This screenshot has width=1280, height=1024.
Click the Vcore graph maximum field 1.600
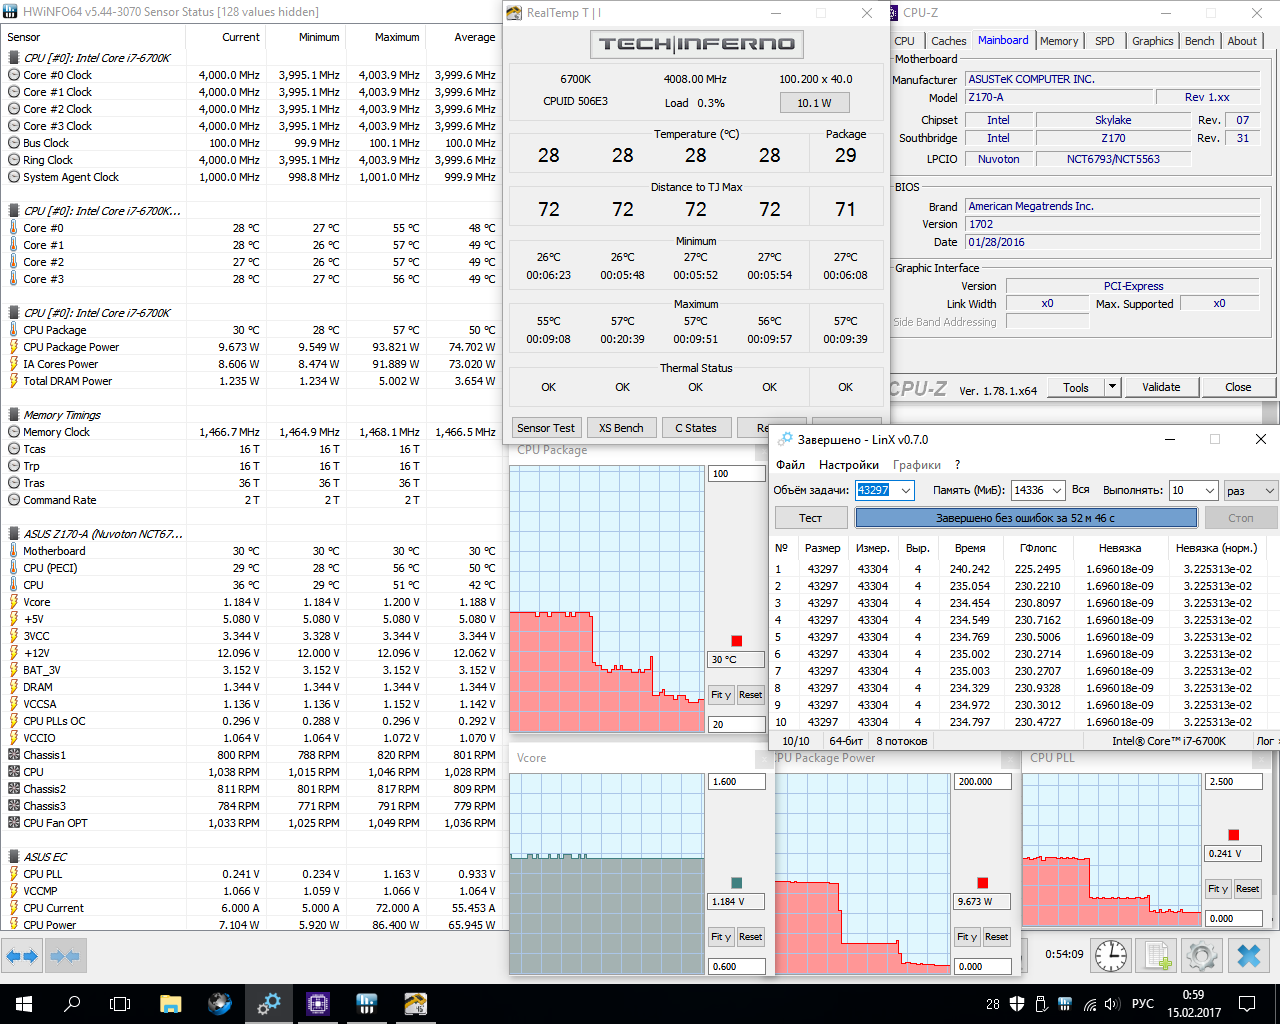coord(737,782)
